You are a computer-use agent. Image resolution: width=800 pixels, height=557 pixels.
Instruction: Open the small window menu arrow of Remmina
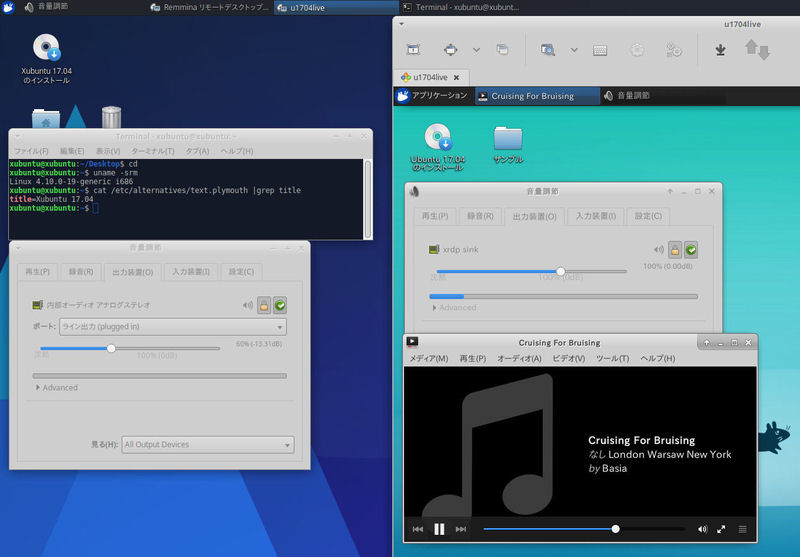click(x=402, y=24)
